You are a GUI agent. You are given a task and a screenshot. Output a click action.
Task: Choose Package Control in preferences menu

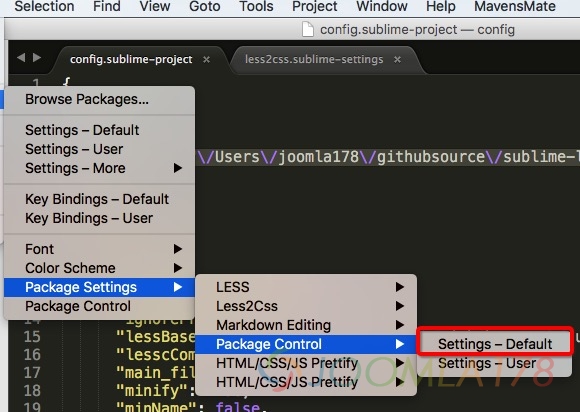tap(99, 306)
